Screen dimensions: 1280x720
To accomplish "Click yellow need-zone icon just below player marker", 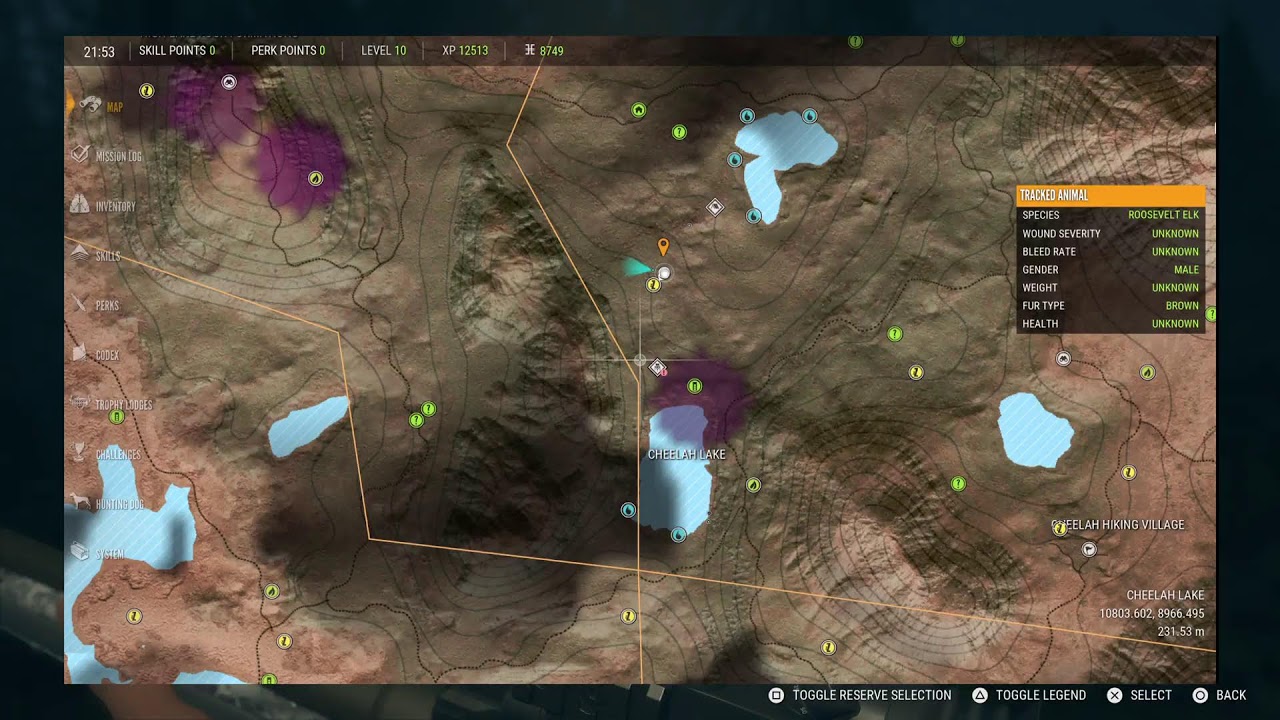I will click(654, 285).
